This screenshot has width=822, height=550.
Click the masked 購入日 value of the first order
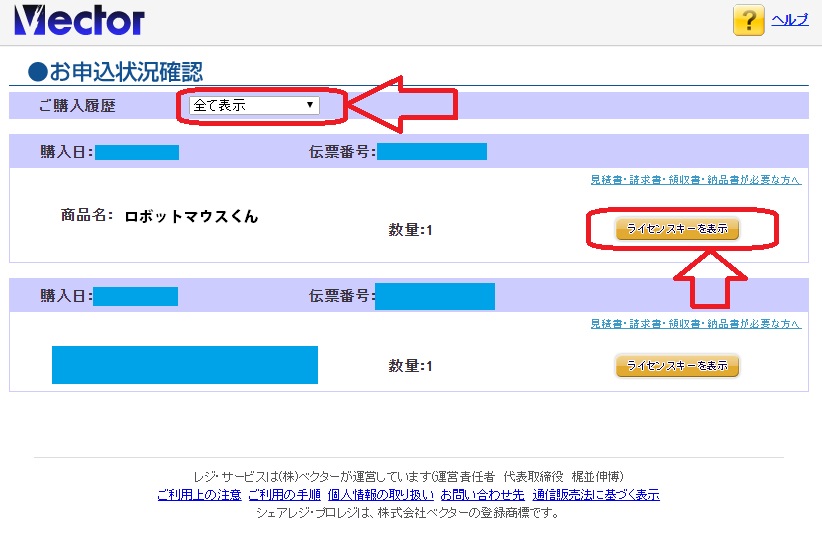137,152
